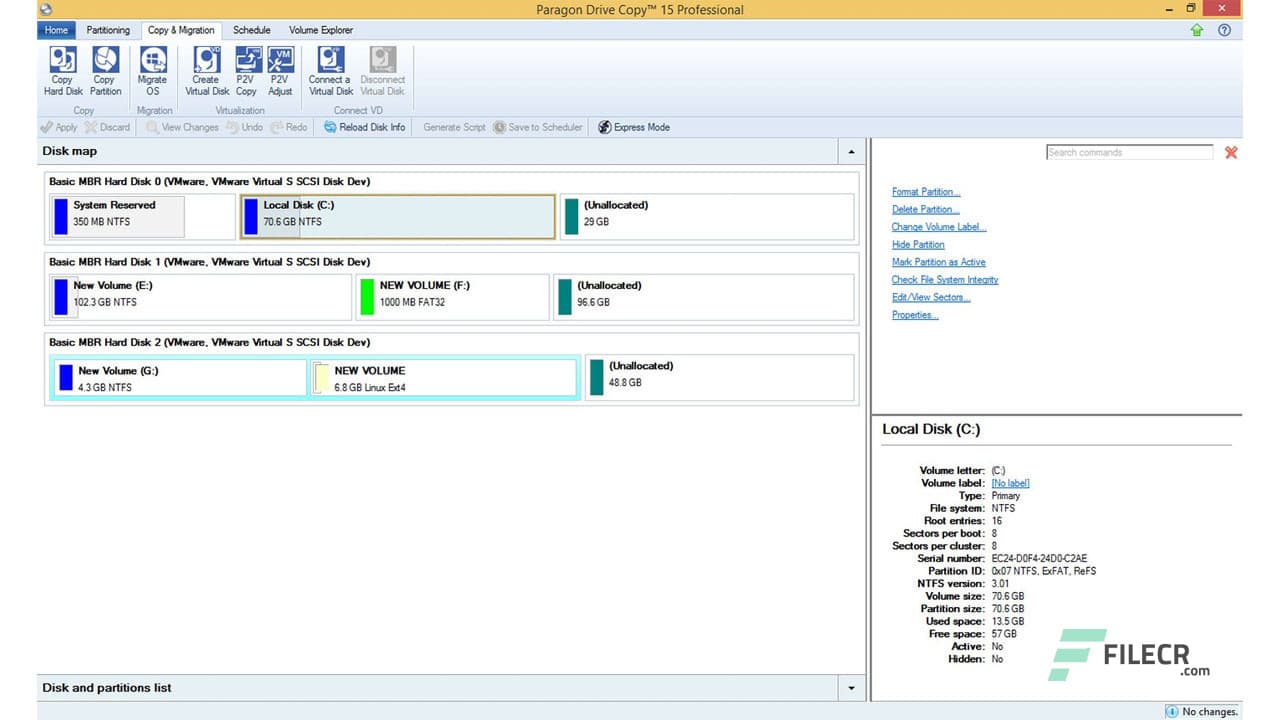Collapse the Disk map panel
The image size is (1280, 720).
[851, 151]
